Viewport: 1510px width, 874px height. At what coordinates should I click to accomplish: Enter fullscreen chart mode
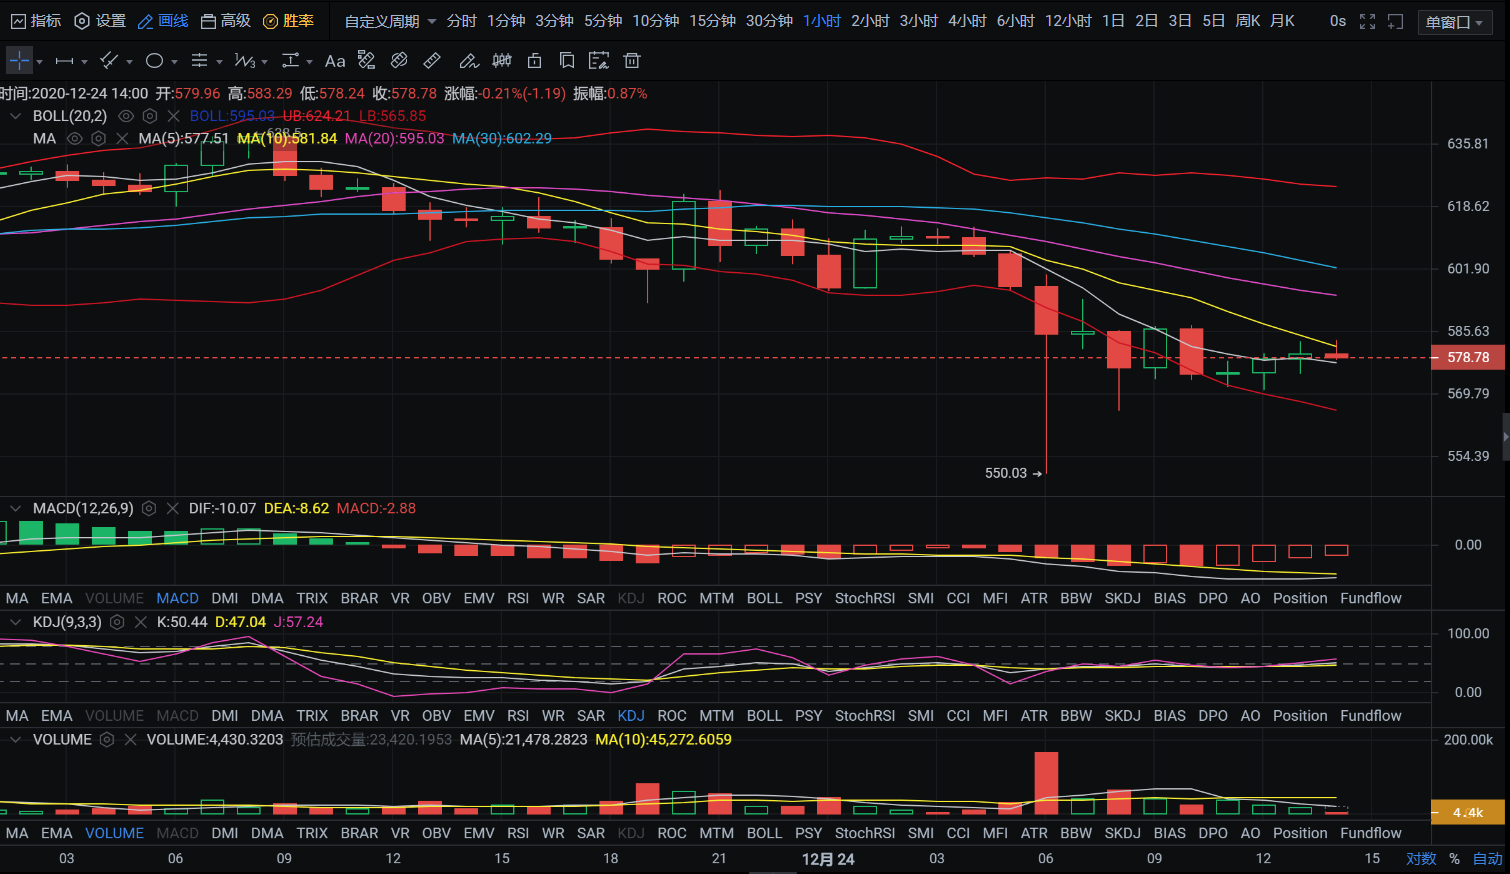click(1367, 21)
